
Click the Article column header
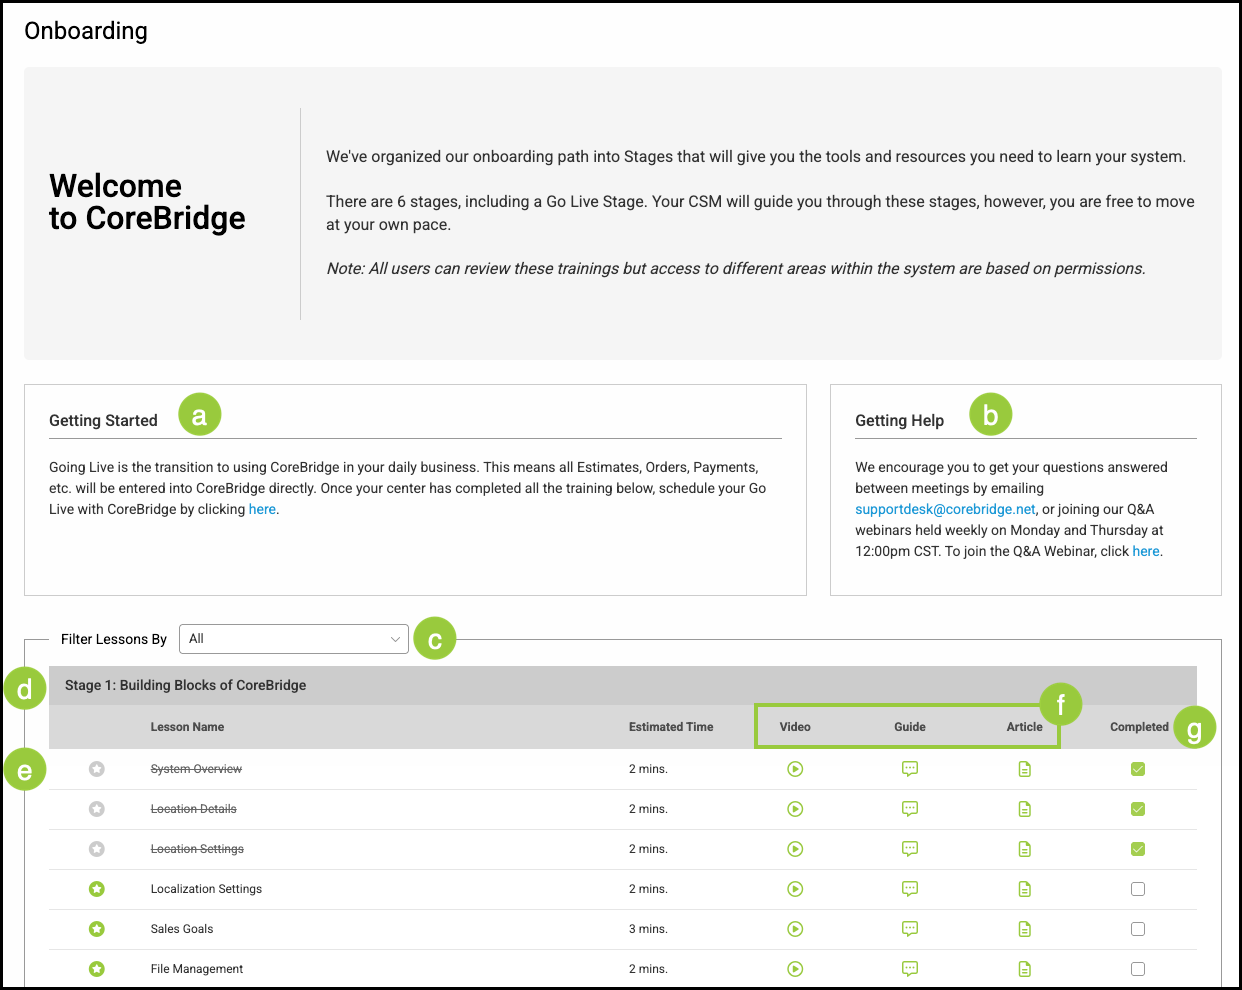click(x=1025, y=727)
